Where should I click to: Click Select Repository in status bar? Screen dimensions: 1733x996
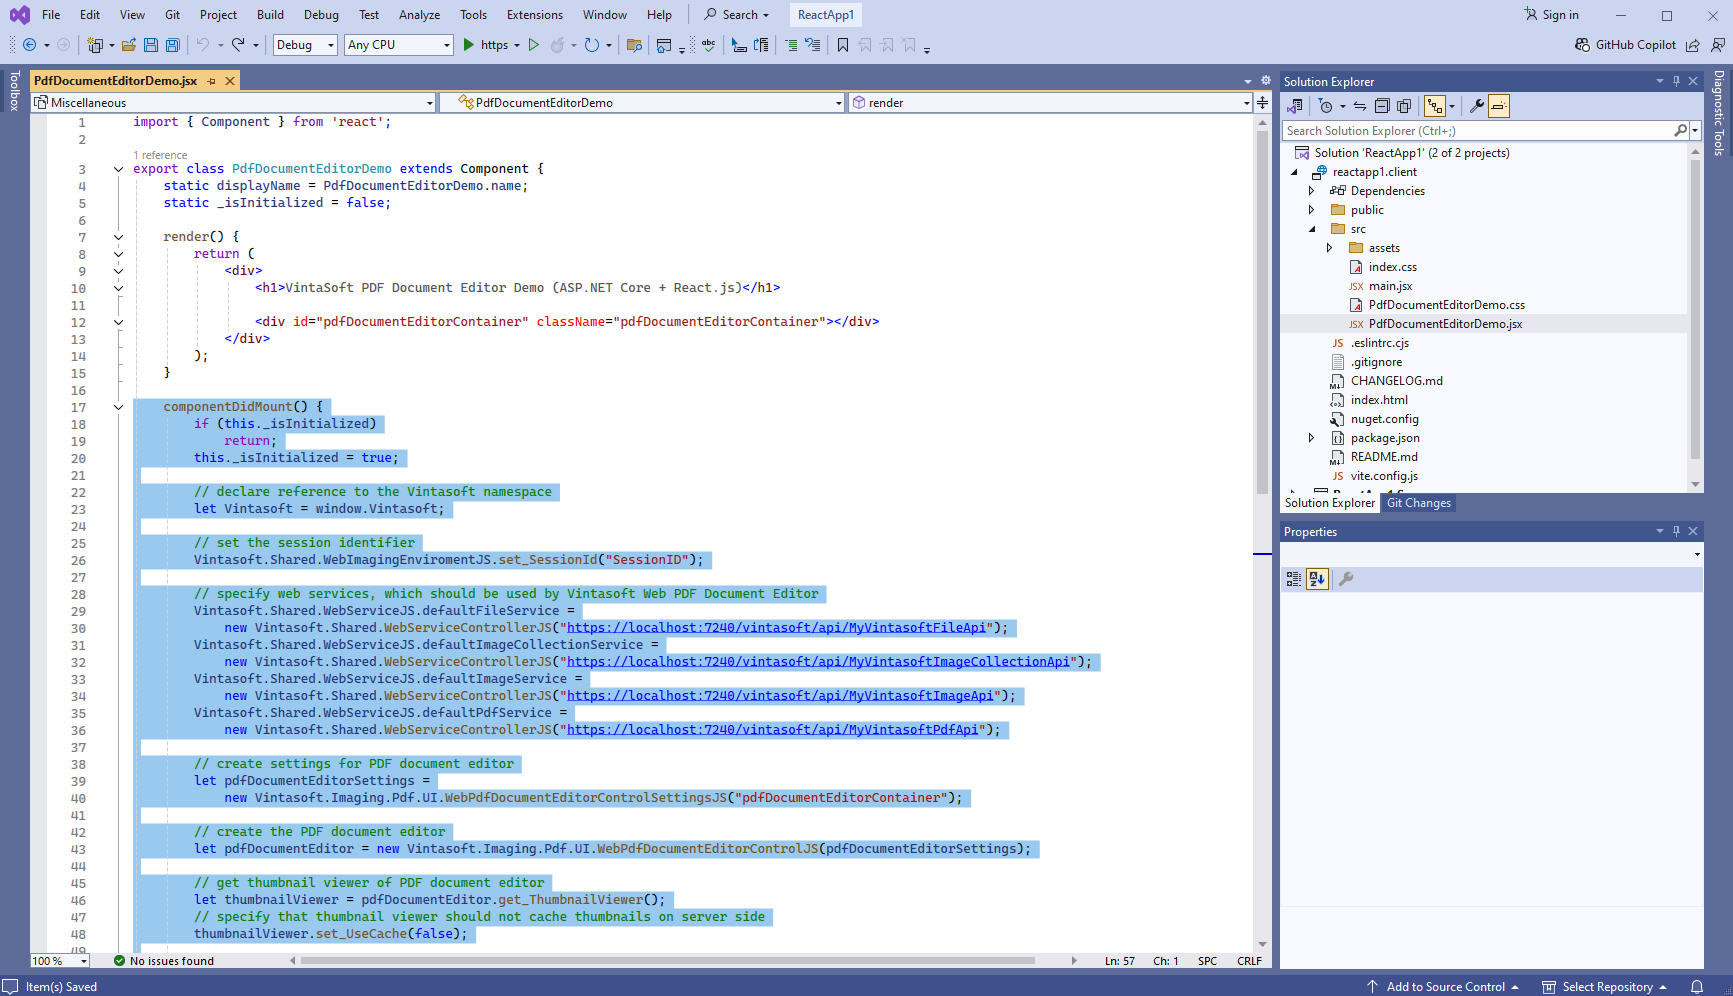click(x=1605, y=987)
